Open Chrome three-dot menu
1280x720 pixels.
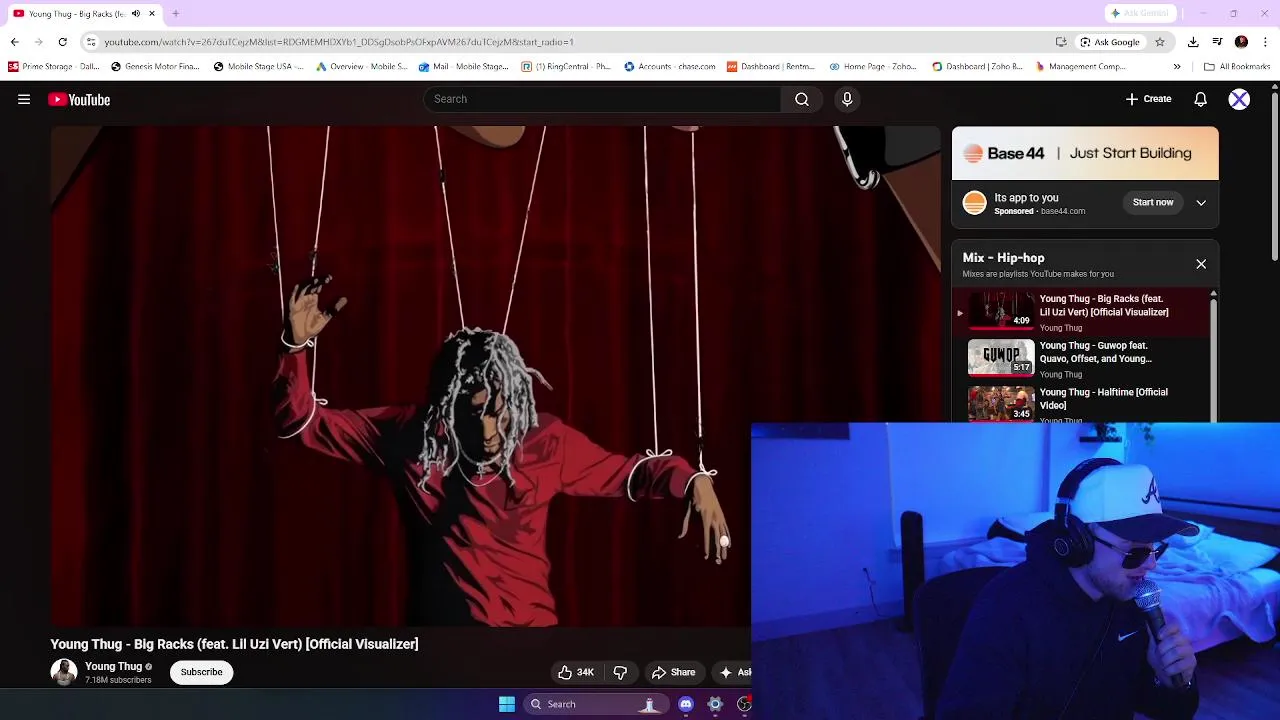tap(1266, 42)
